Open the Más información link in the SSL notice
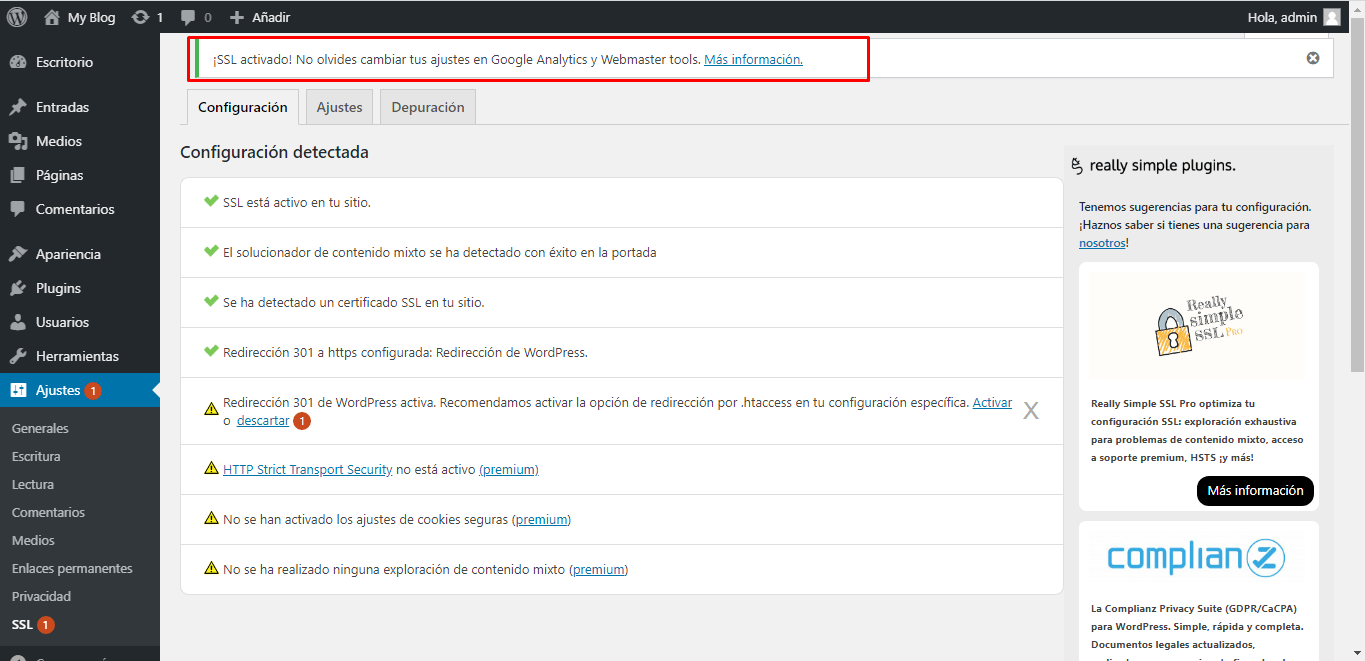This screenshot has height=661, width=1365. click(x=753, y=58)
